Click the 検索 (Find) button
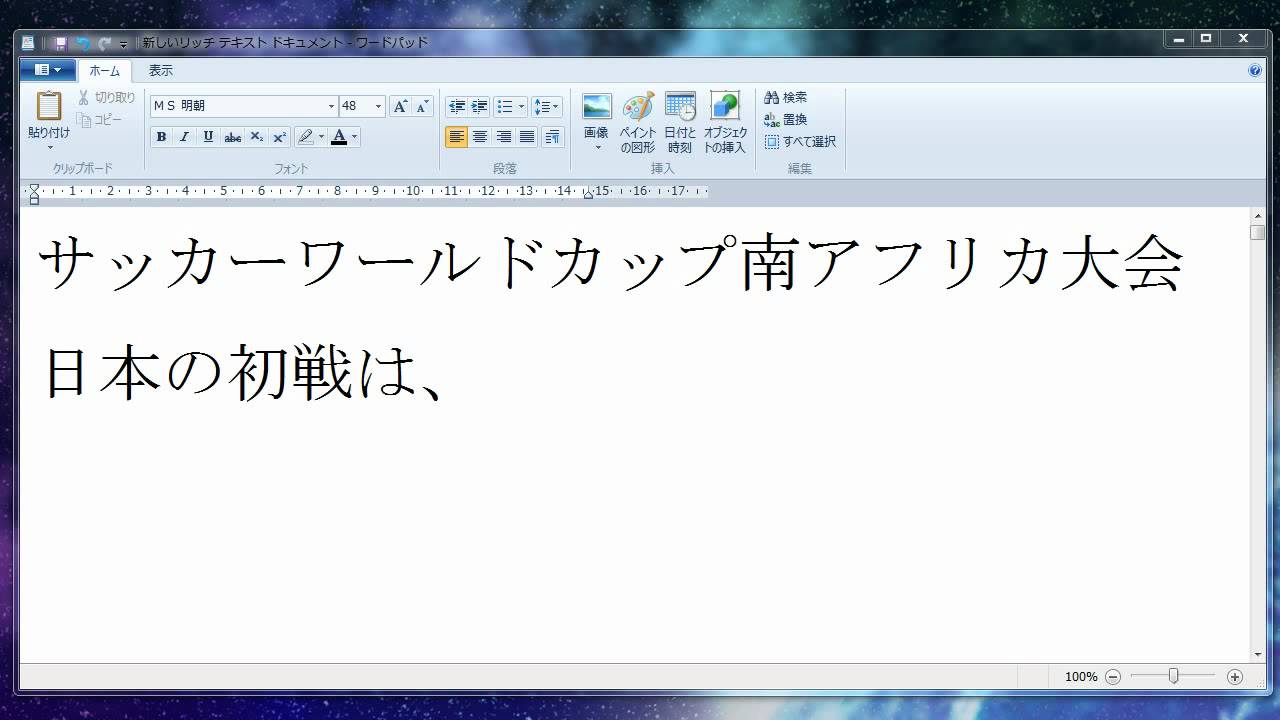The image size is (1280, 720). [x=786, y=97]
